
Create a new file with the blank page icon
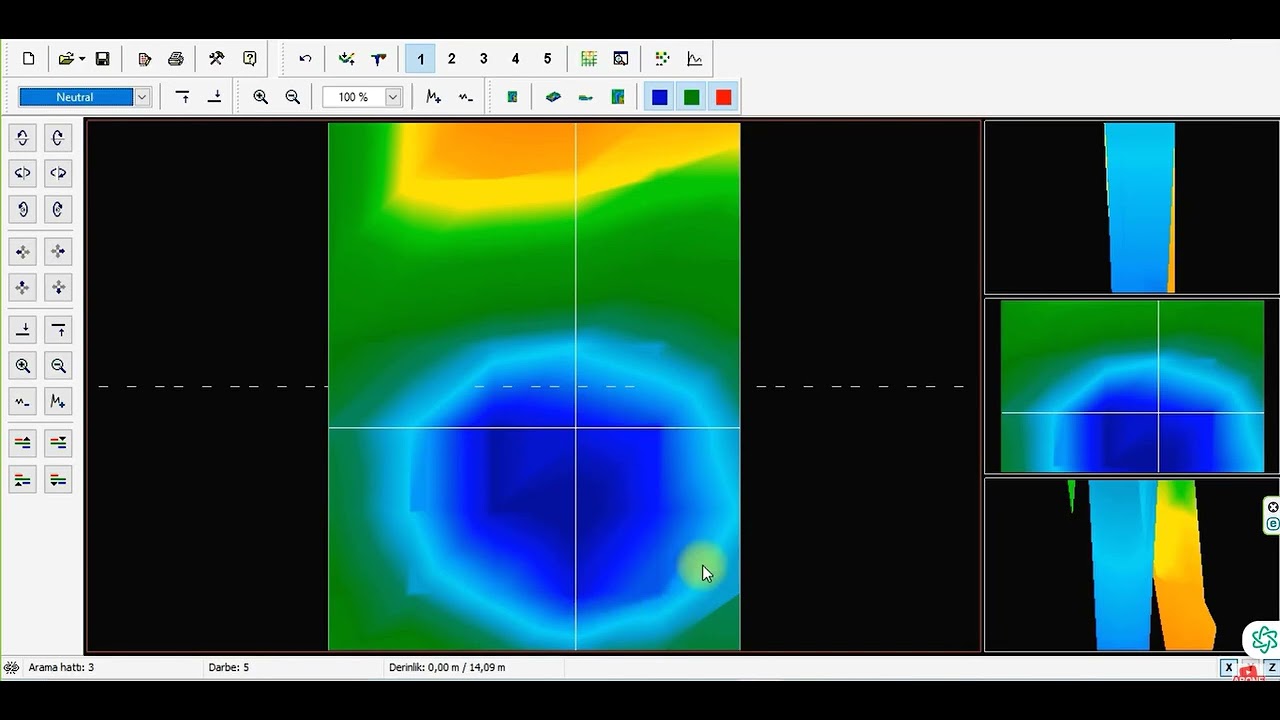pyautogui.click(x=28, y=59)
